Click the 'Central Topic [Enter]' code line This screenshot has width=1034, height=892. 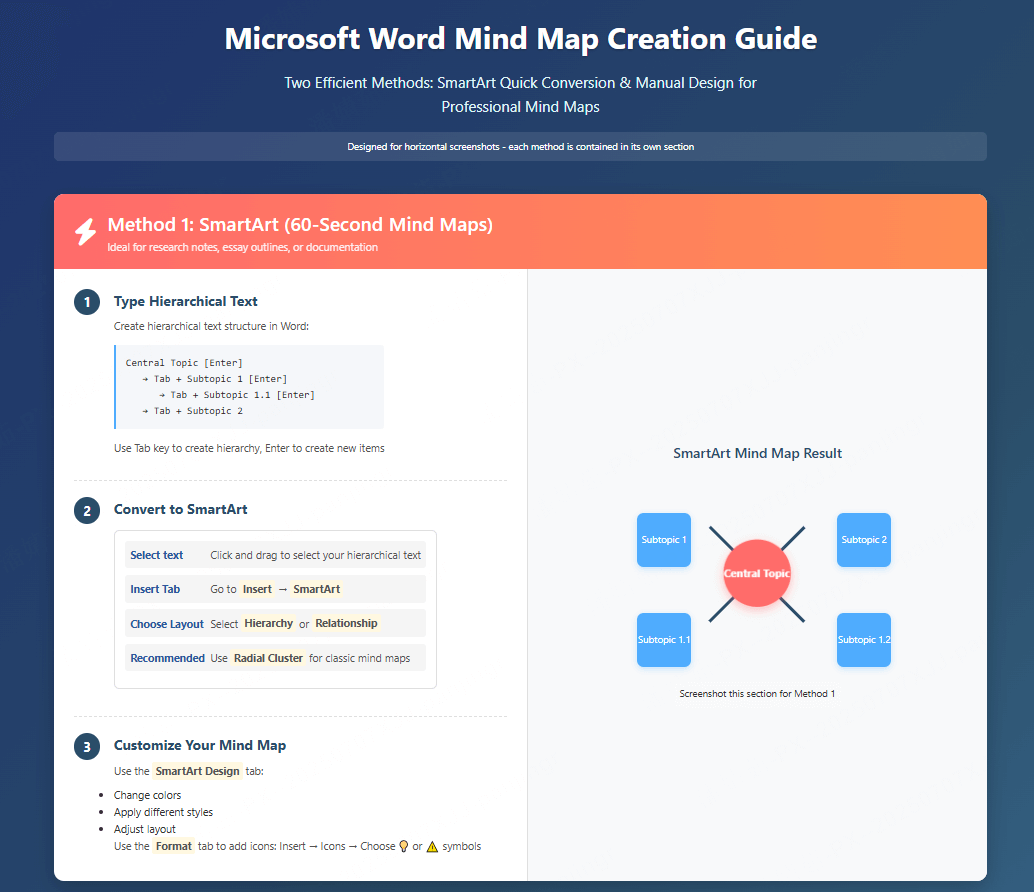tap(184, 363)
